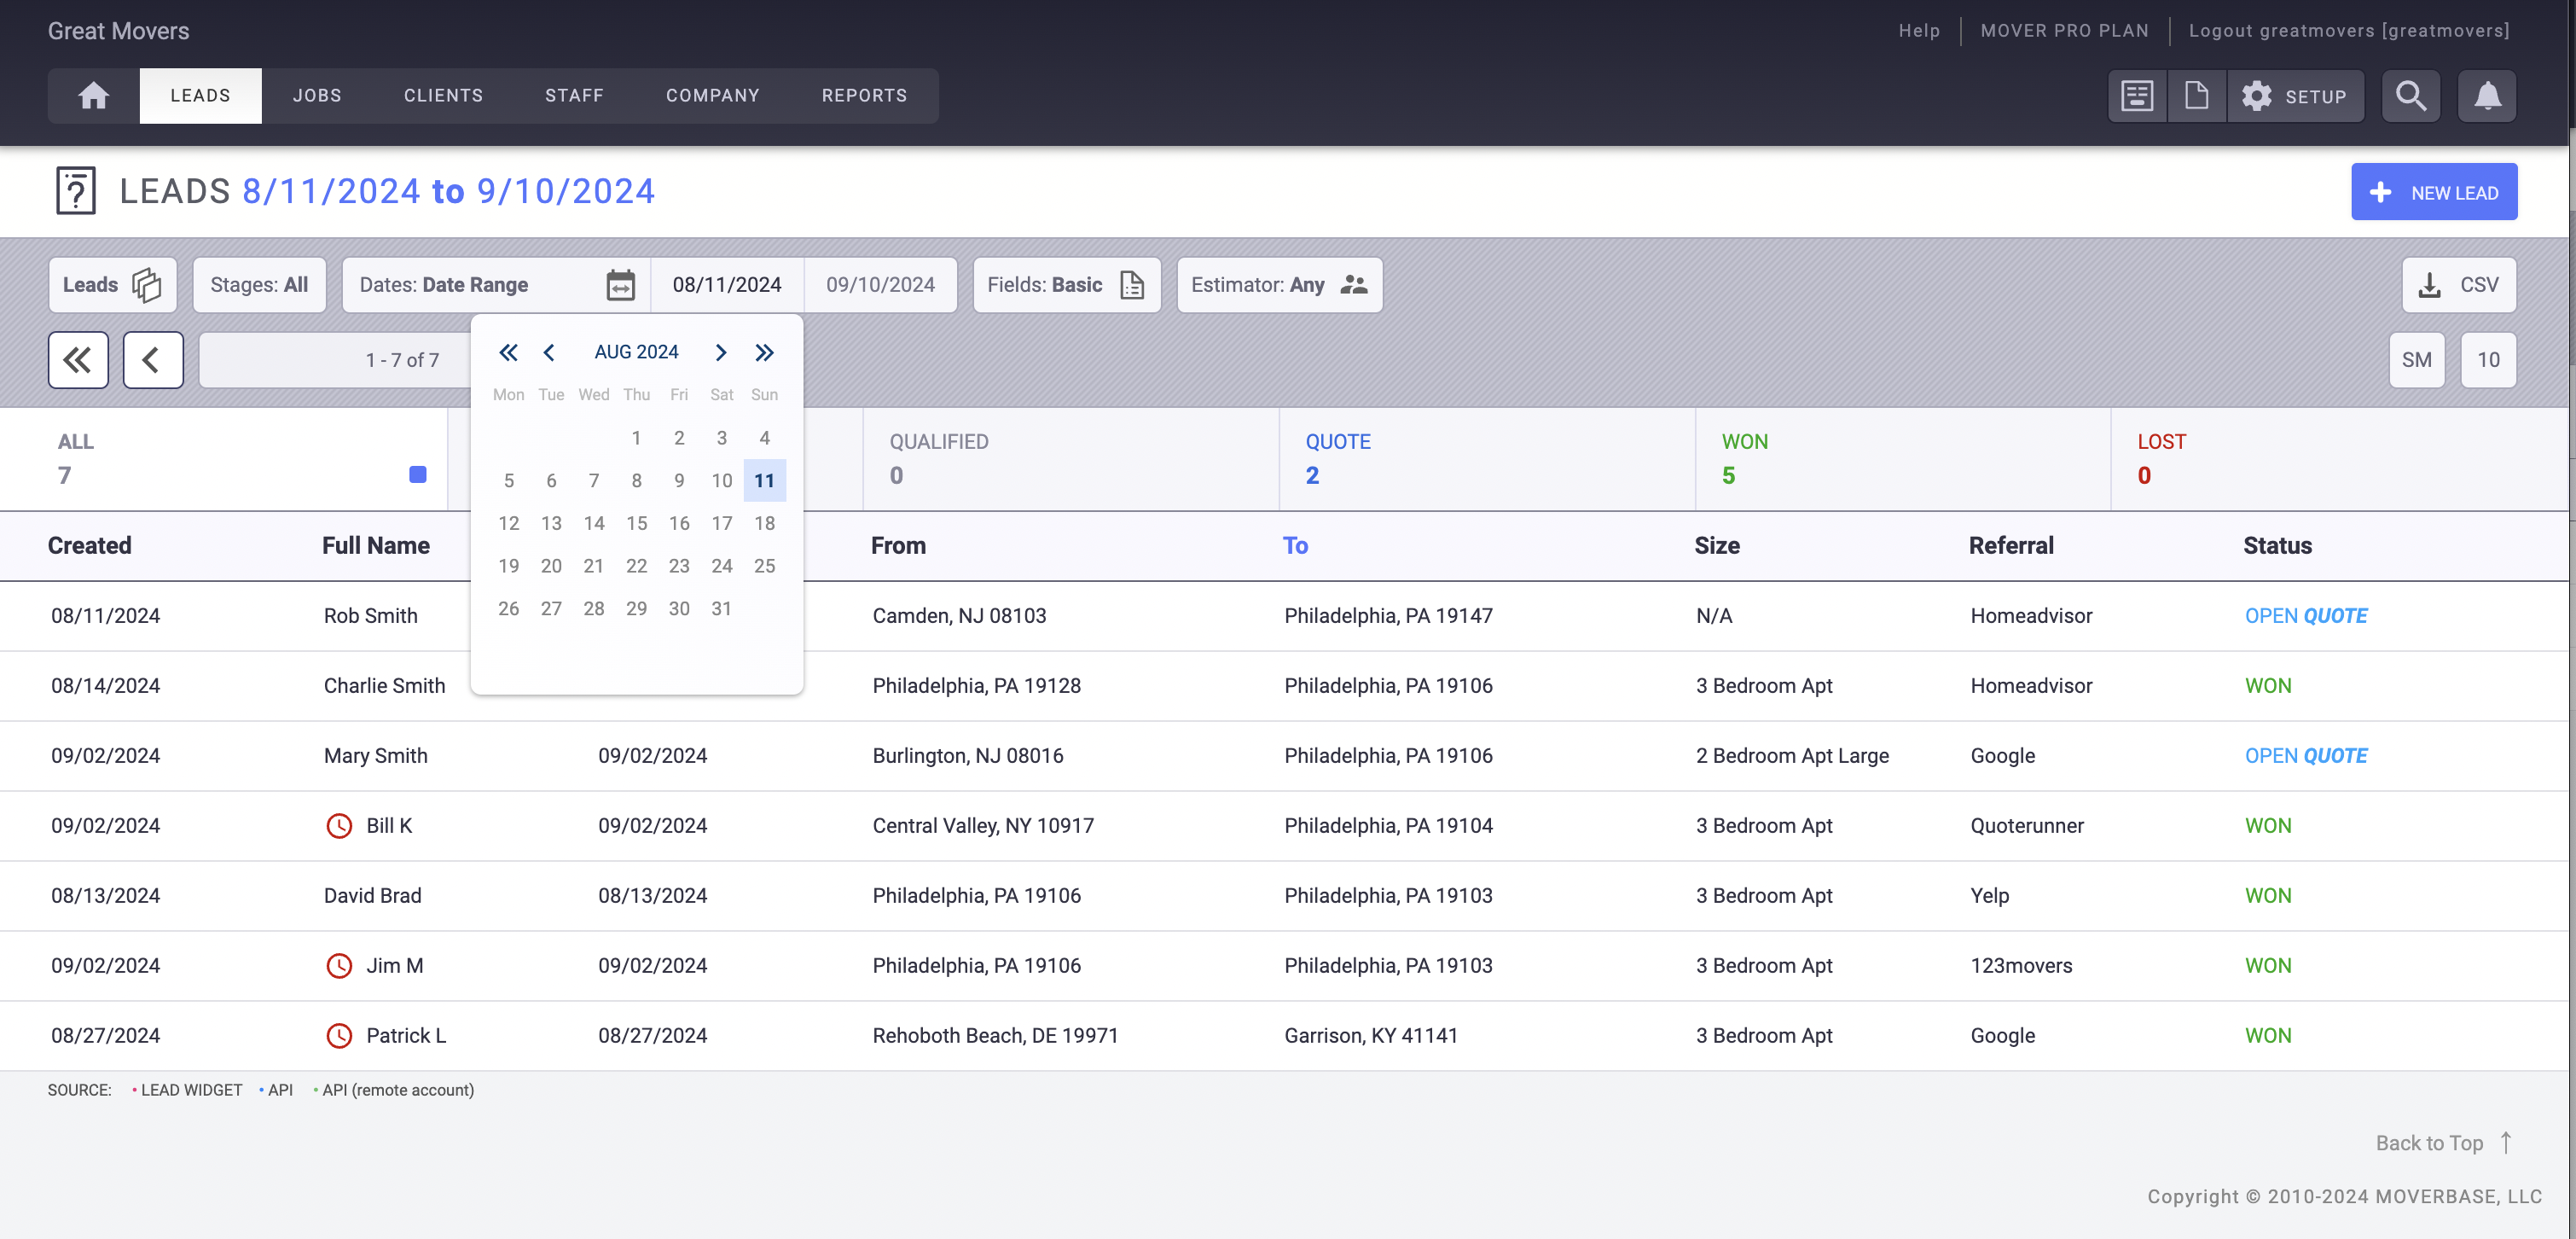This screenshot has width=2576, height=1239.
Task: Filter by the Quote stage
Action: pyautogui.click(x=1487, y=459)
